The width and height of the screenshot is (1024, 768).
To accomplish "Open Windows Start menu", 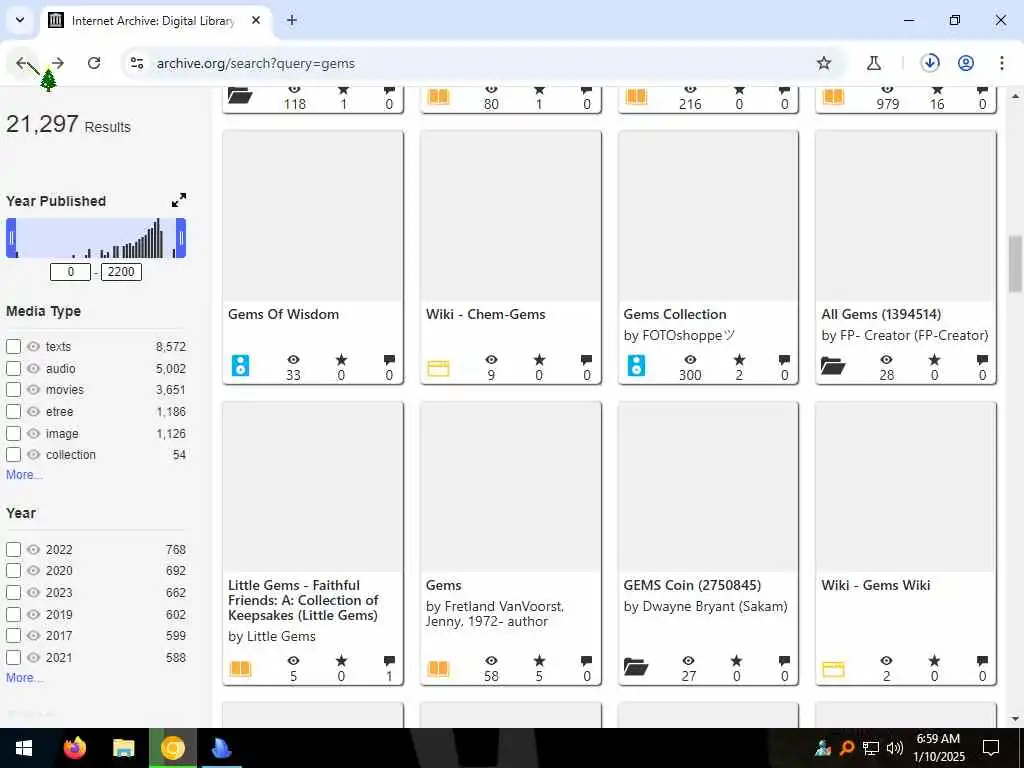I will (24, 748).
